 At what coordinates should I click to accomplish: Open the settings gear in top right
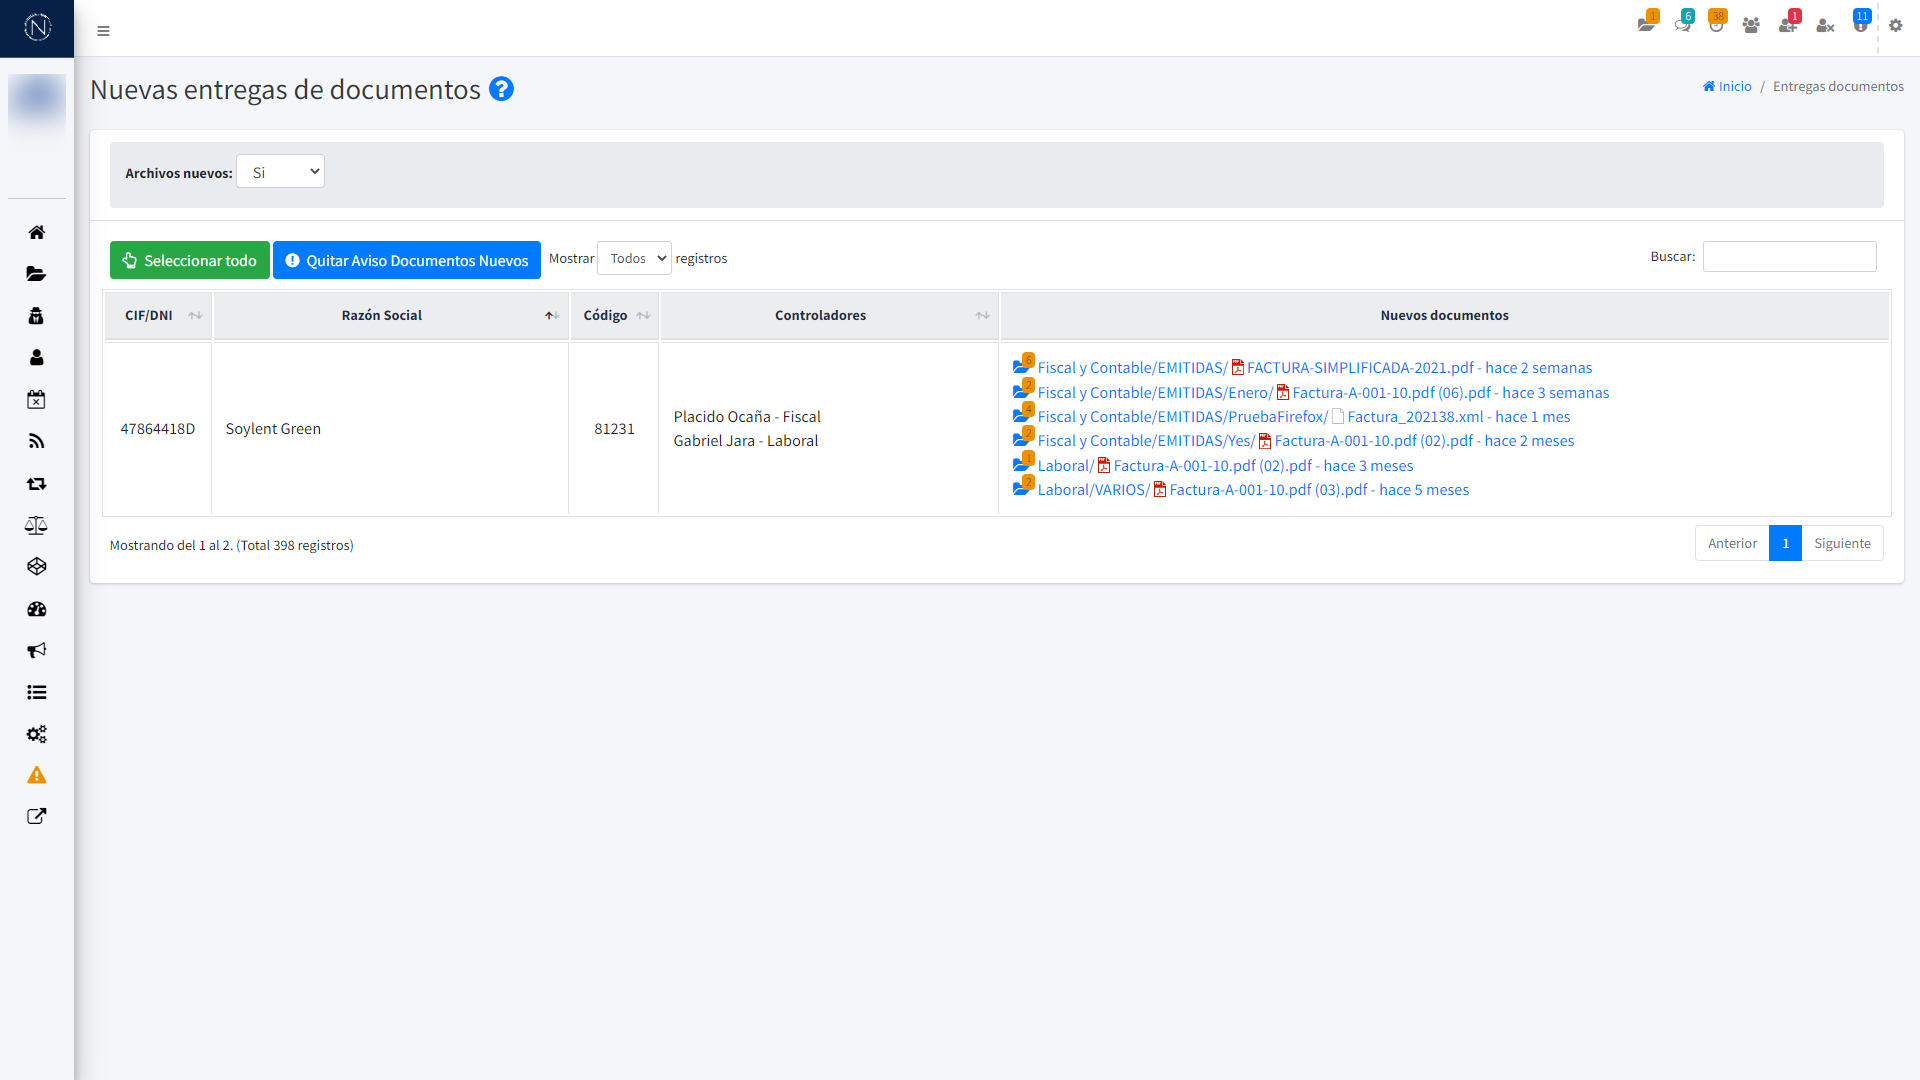coord(1895,25)
